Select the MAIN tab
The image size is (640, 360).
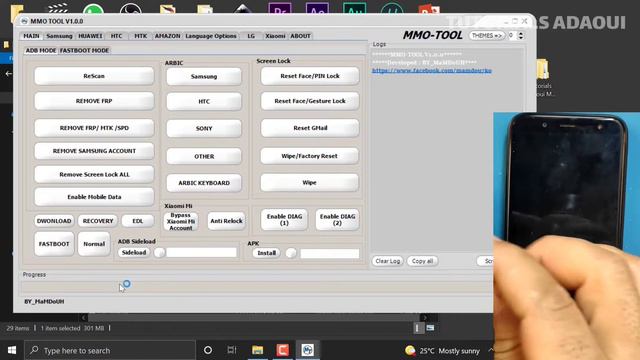pyautogui.click(x=31, y=36)
